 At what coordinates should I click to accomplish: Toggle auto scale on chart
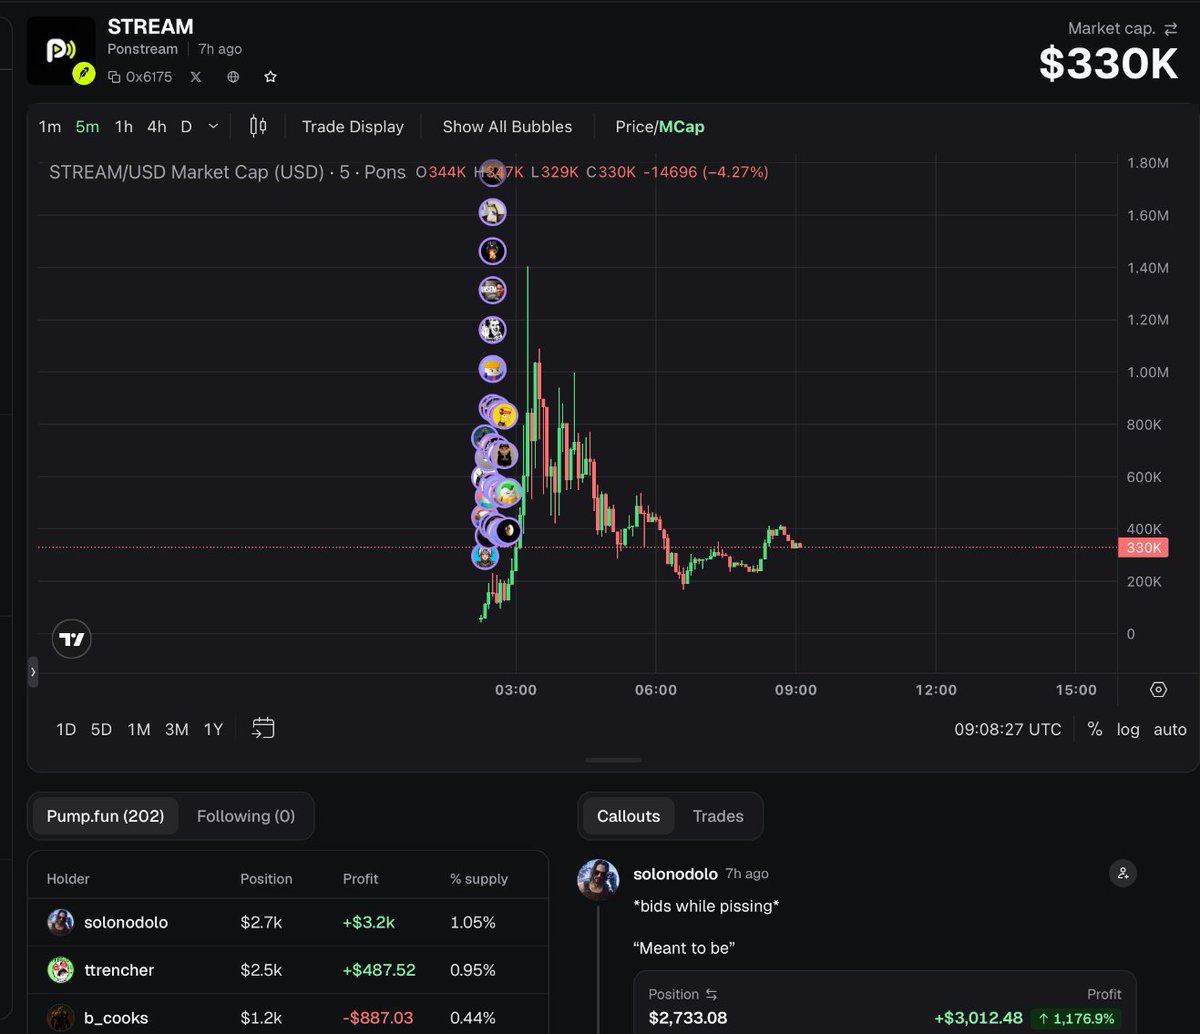(1170, 730)
